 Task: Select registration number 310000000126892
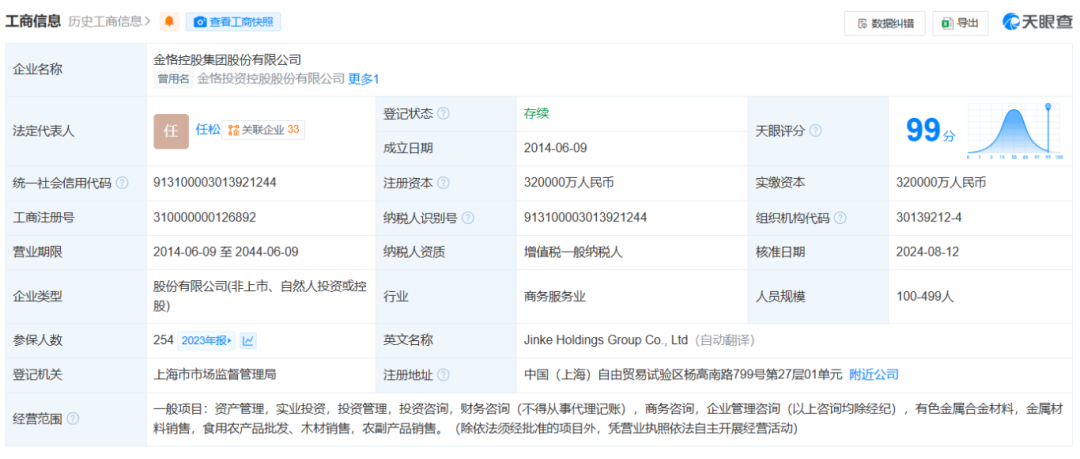(x=205, y=218)
